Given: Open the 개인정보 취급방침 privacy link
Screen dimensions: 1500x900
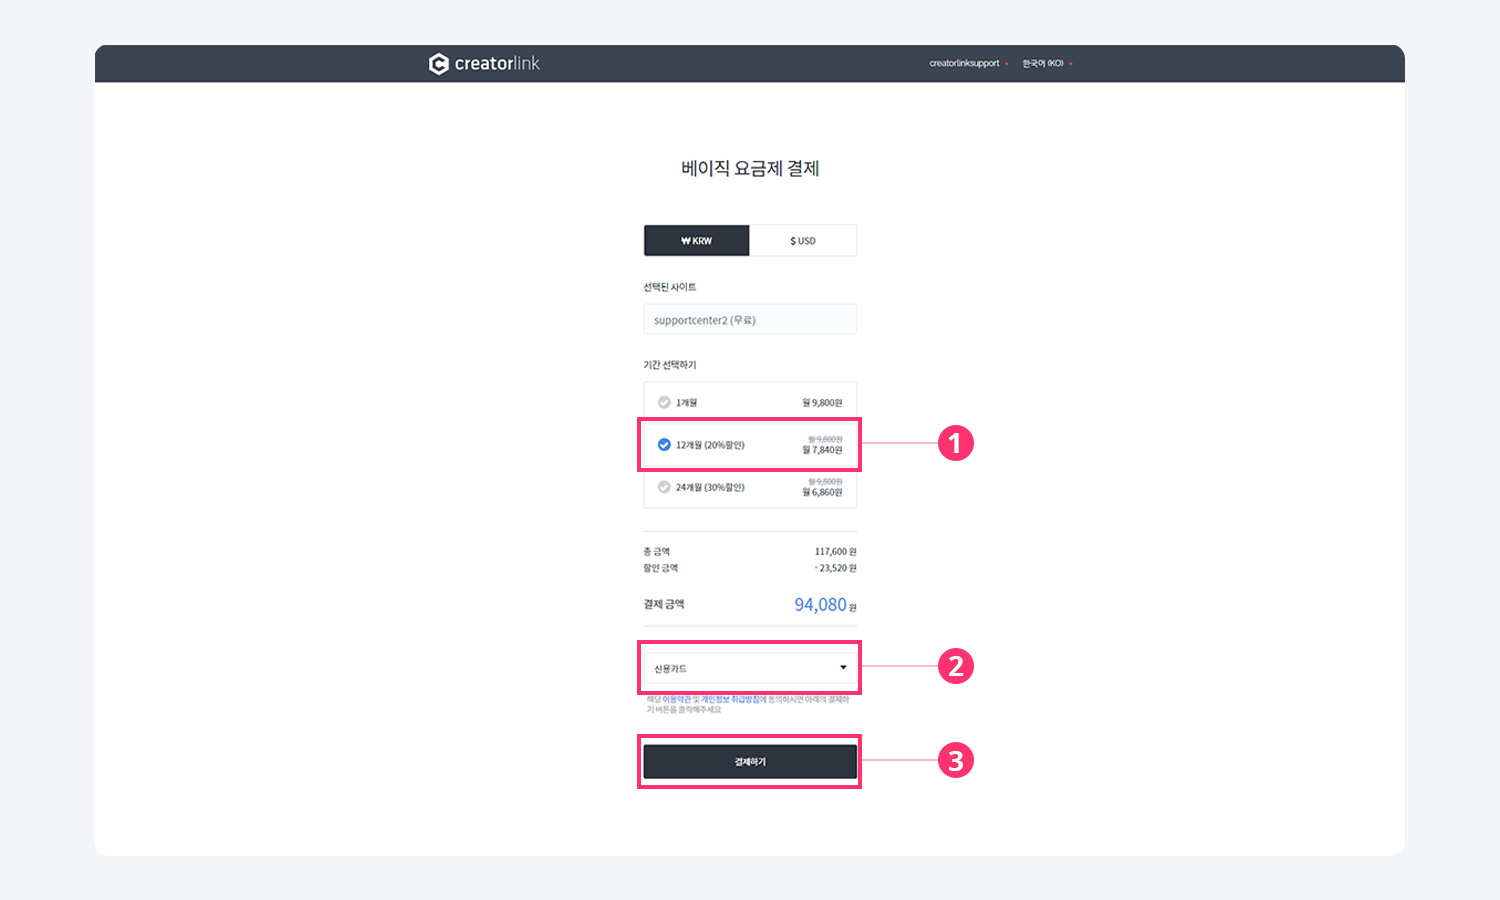Looking at the screenshot, I should 730,699.
